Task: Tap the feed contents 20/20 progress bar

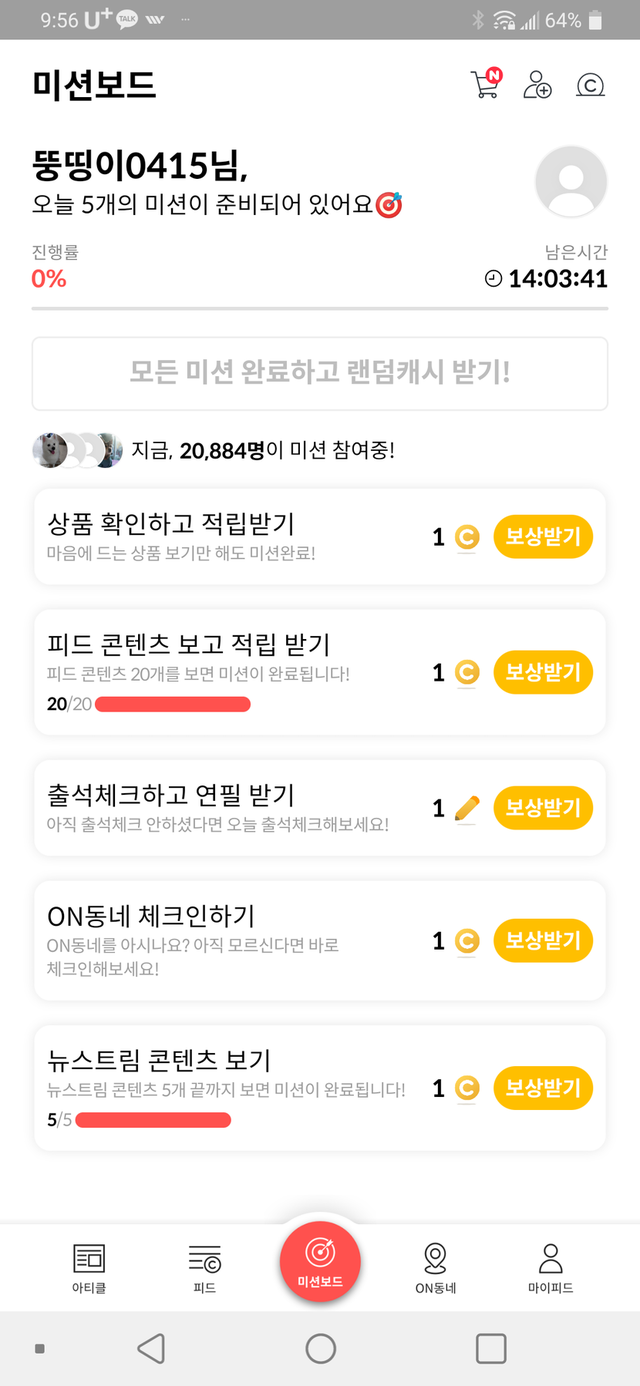Action: (x=173, y=705)
